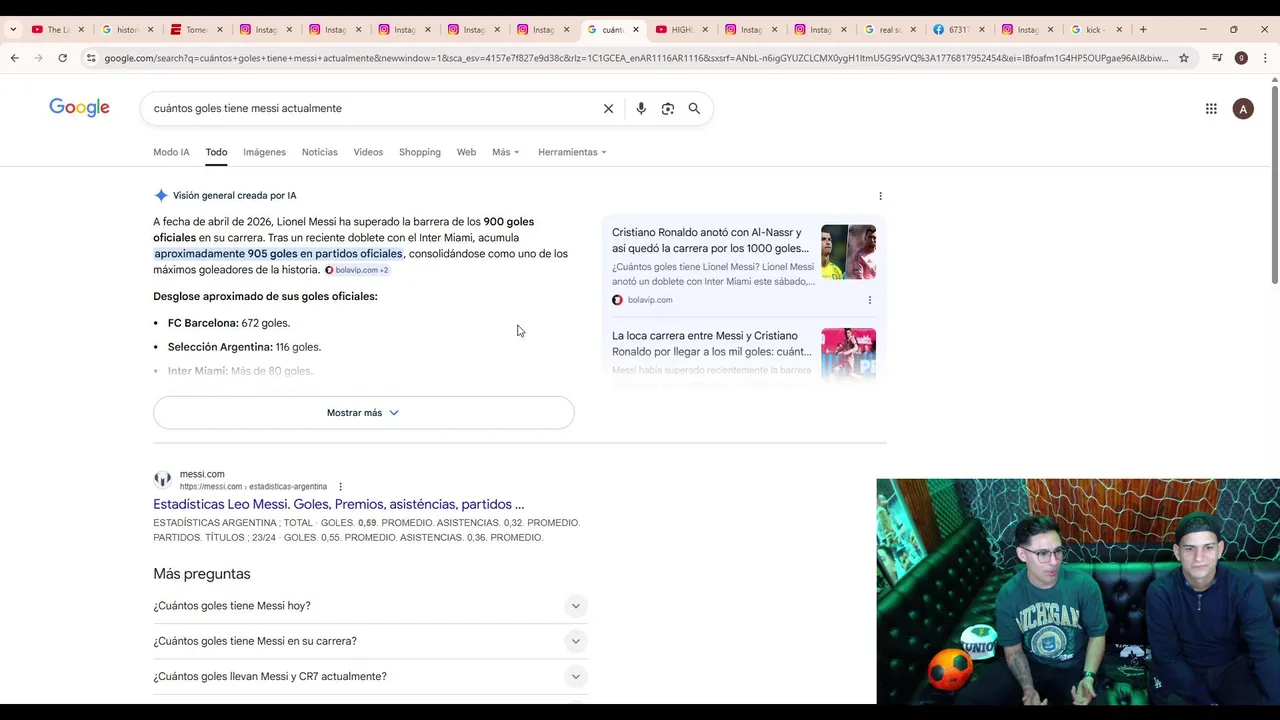Start voice search with the microphone icon
Viewport: 1280px width, 720px height.
641,108
